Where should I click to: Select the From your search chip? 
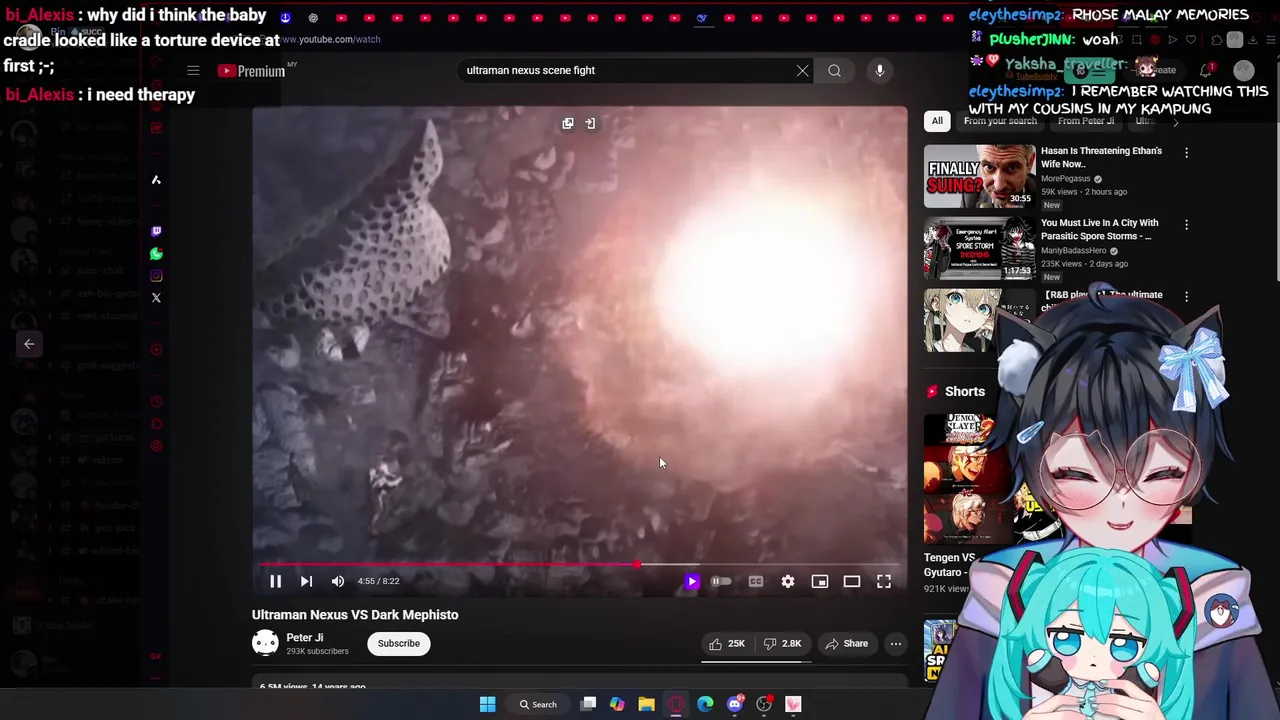pos(1000,121)
